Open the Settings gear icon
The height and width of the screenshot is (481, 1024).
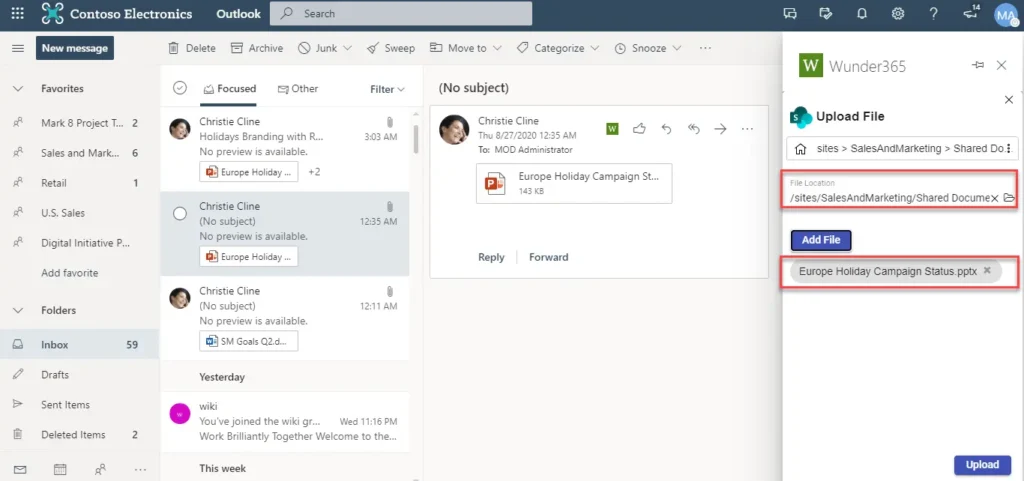coord(898,14)
